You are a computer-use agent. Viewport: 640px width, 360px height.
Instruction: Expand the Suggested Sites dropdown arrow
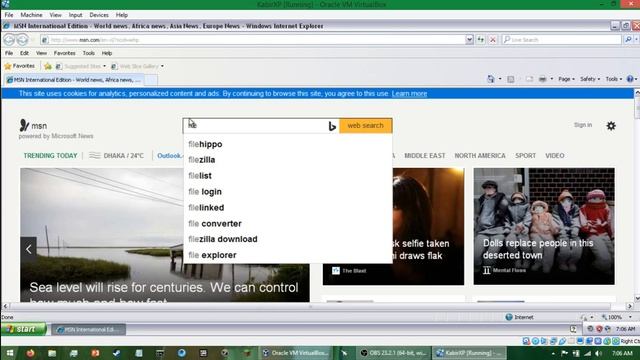(104, 66)
